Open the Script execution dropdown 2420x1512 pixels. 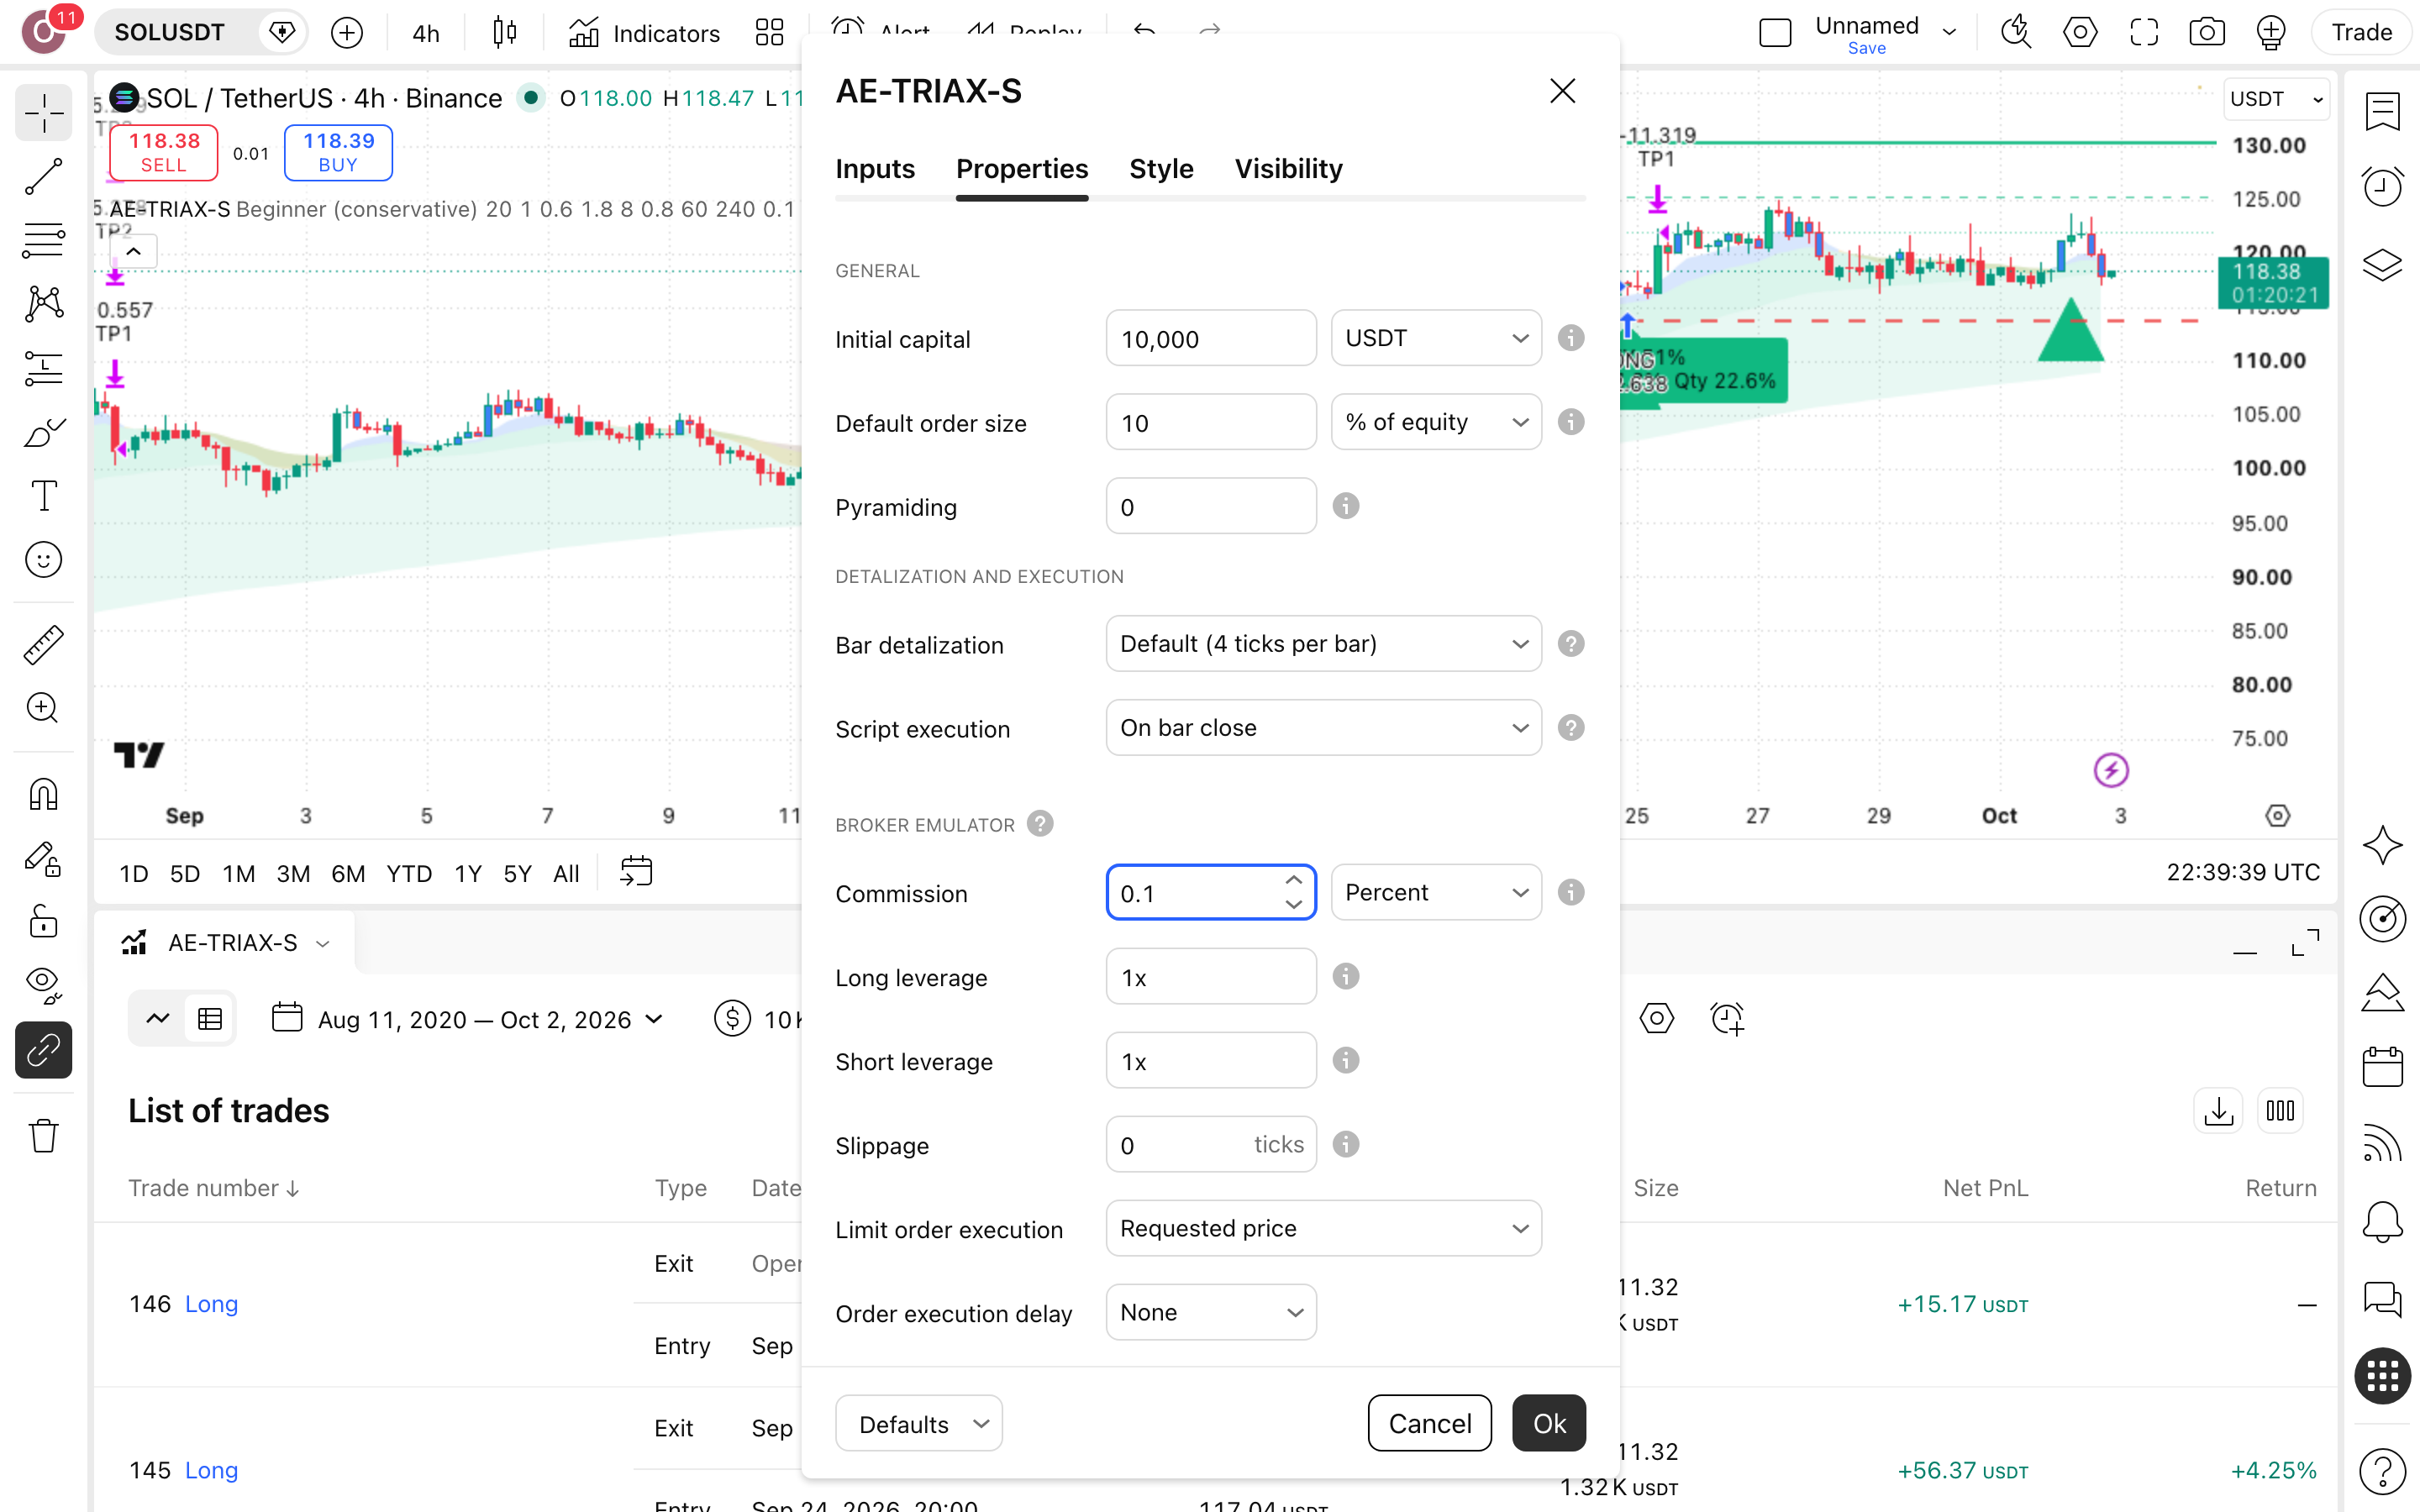[x=1323, y=728]
